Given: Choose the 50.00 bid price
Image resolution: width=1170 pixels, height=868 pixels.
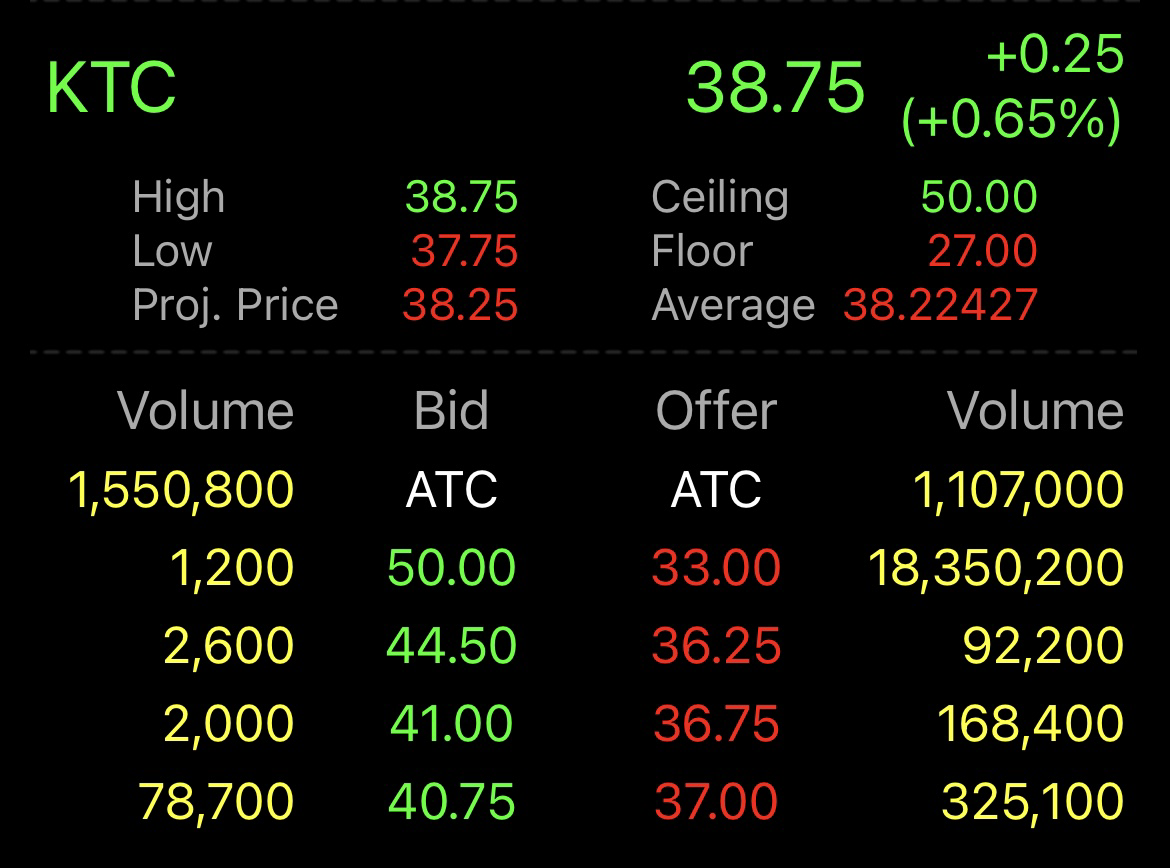Looking at the screenshot, I should tap(451, 567).
